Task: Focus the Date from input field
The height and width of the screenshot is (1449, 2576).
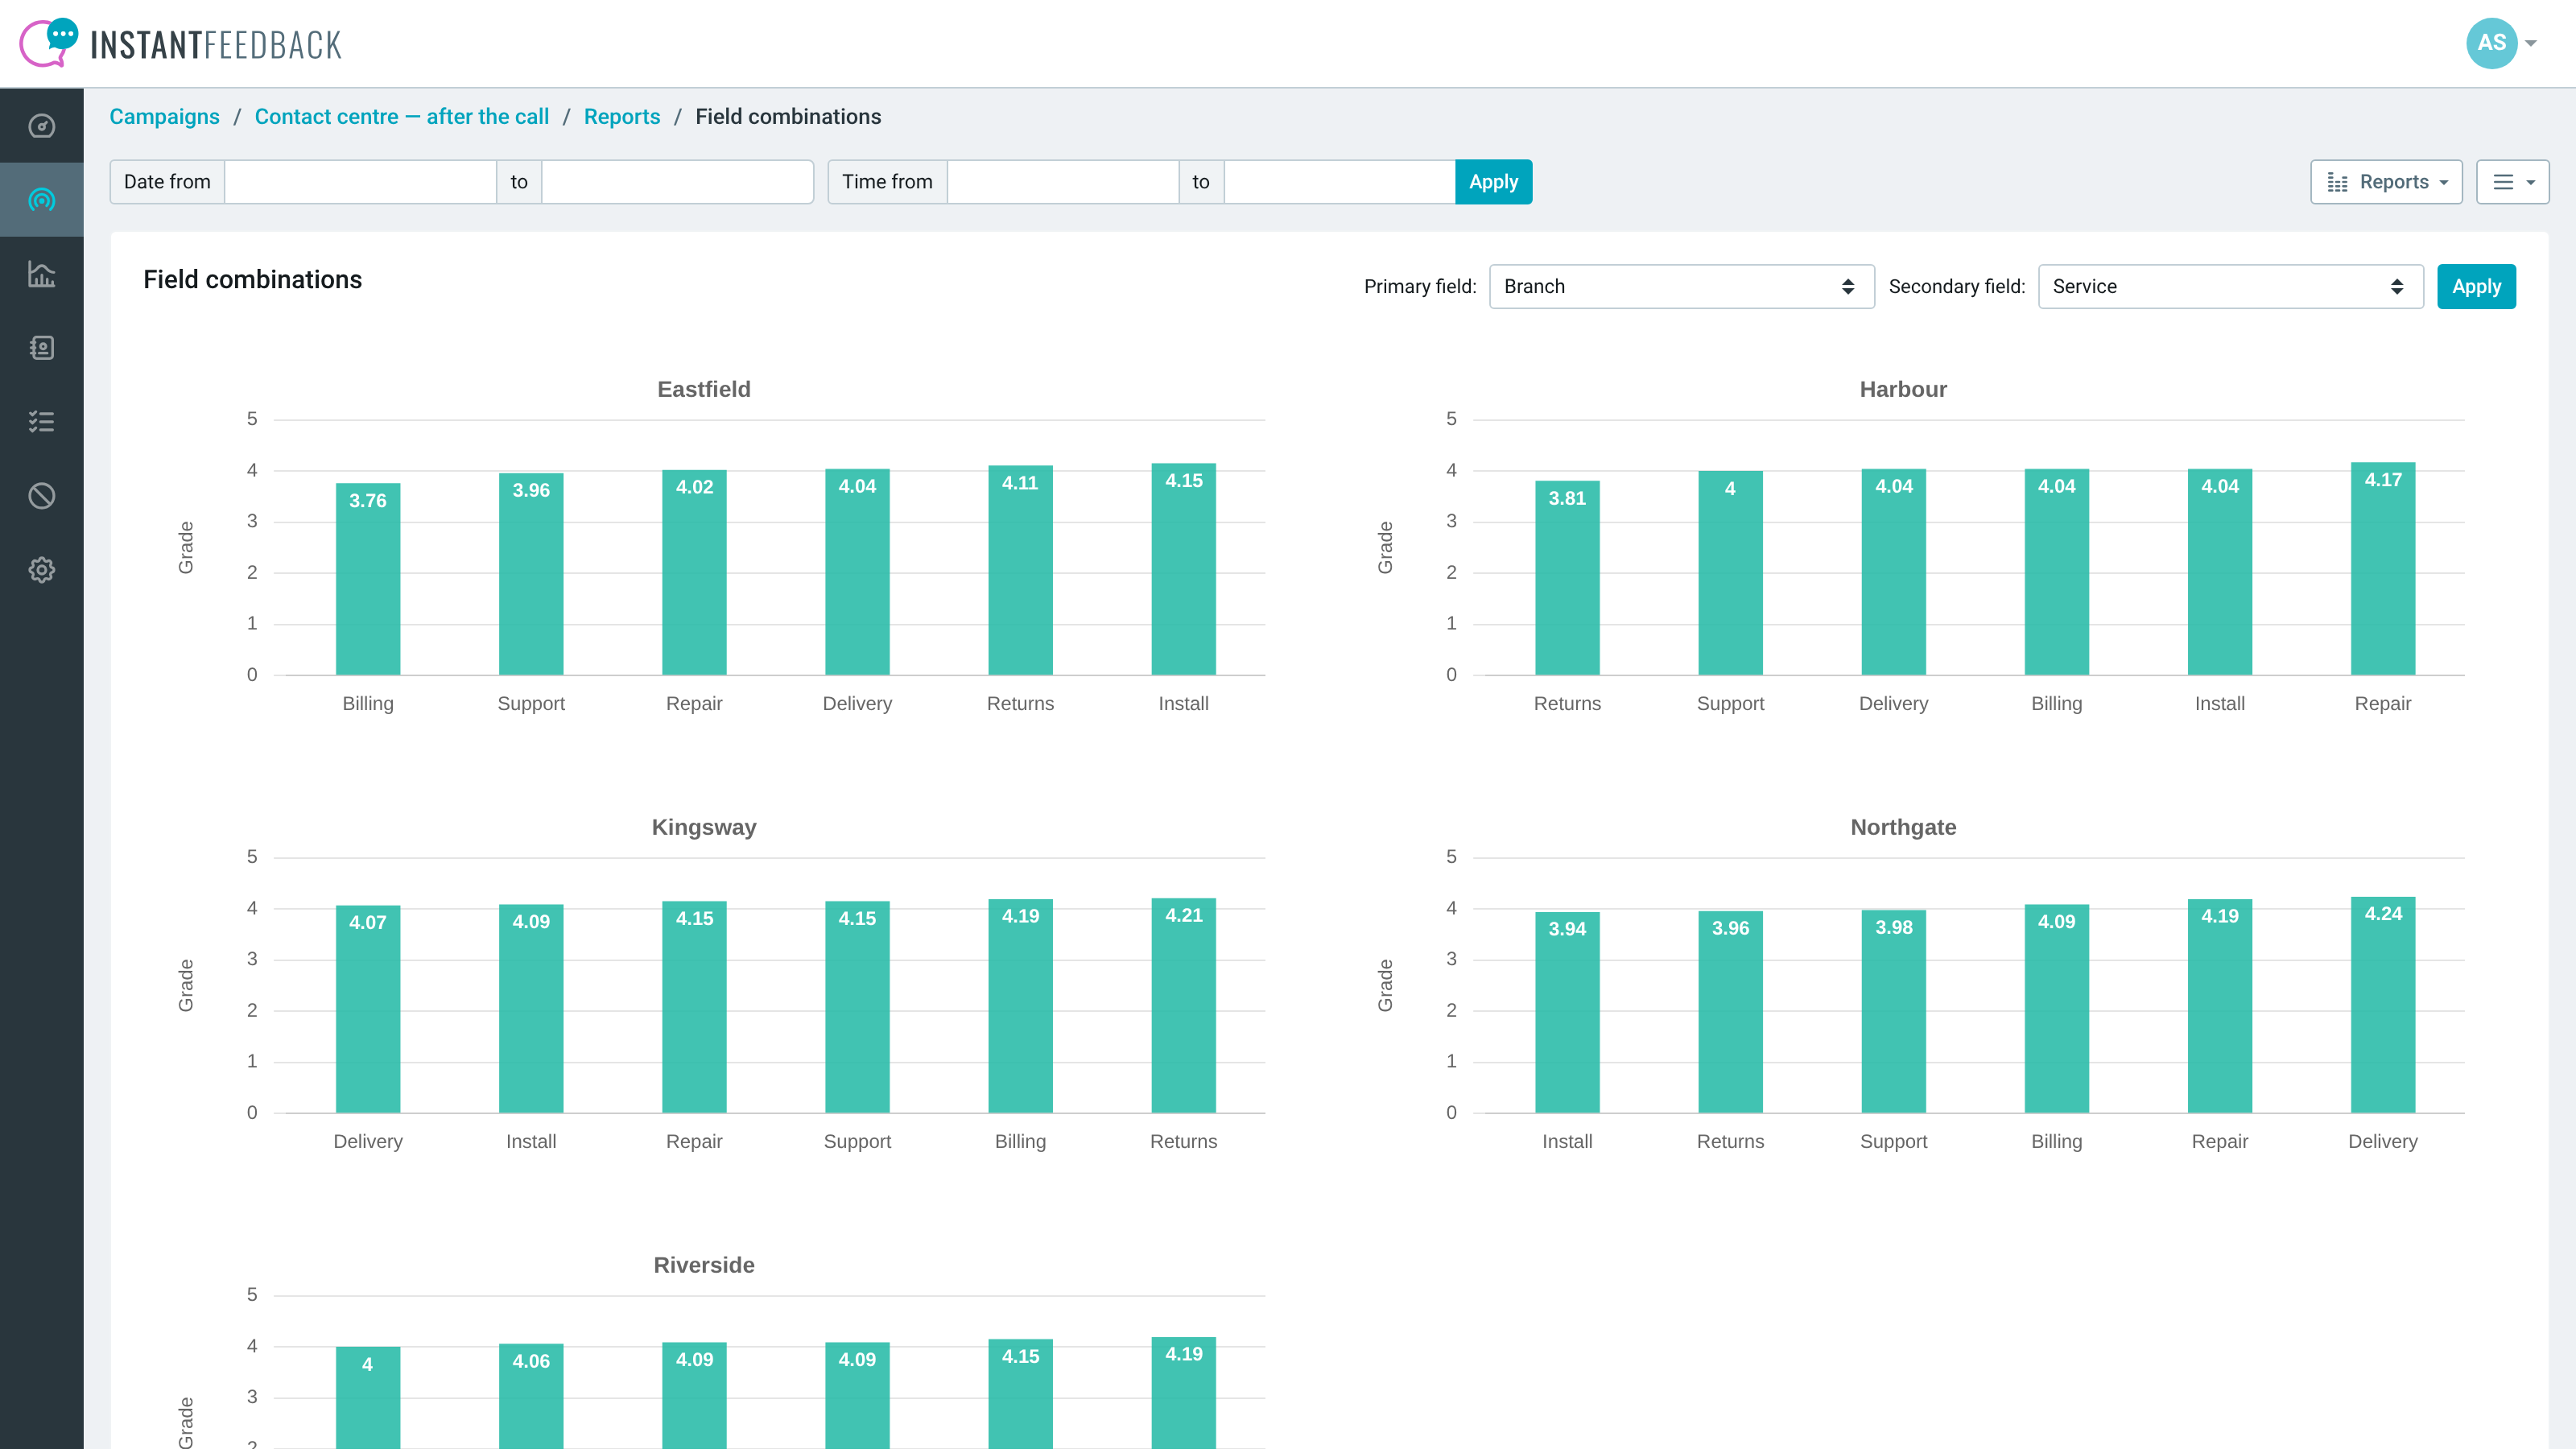Action: (x=360, y=182)
